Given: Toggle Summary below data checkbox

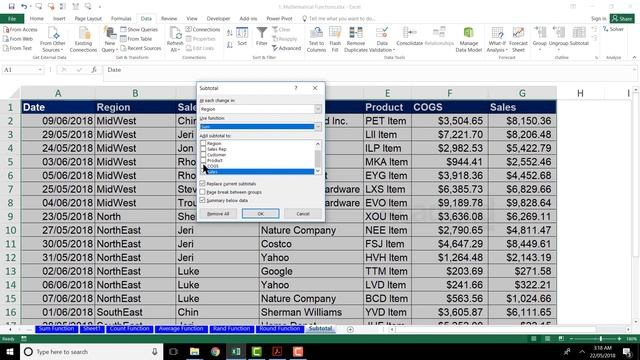Looking at the screenshot, I should (202, 200).
